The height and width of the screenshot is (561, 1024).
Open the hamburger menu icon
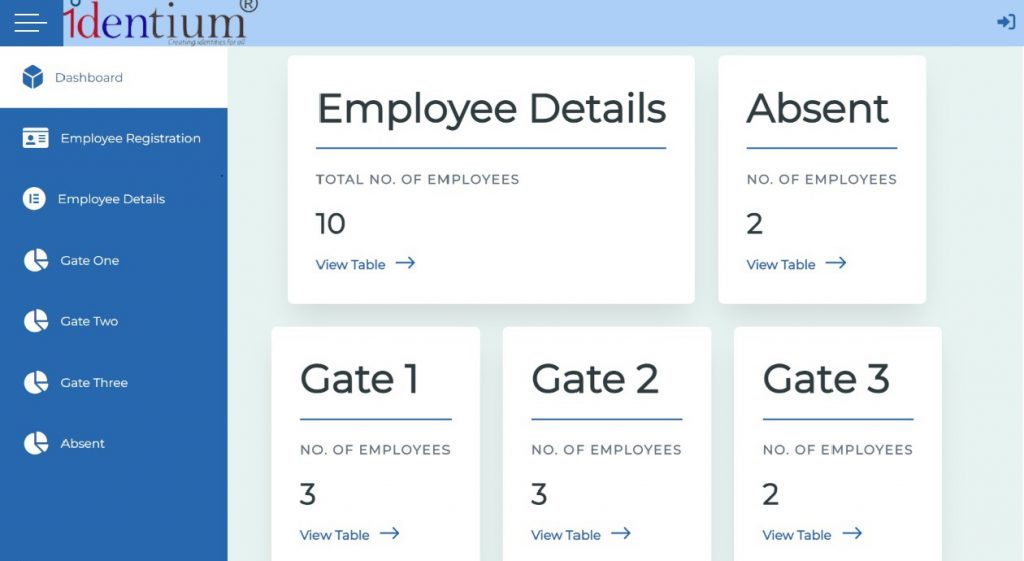[x=31, y=23]
